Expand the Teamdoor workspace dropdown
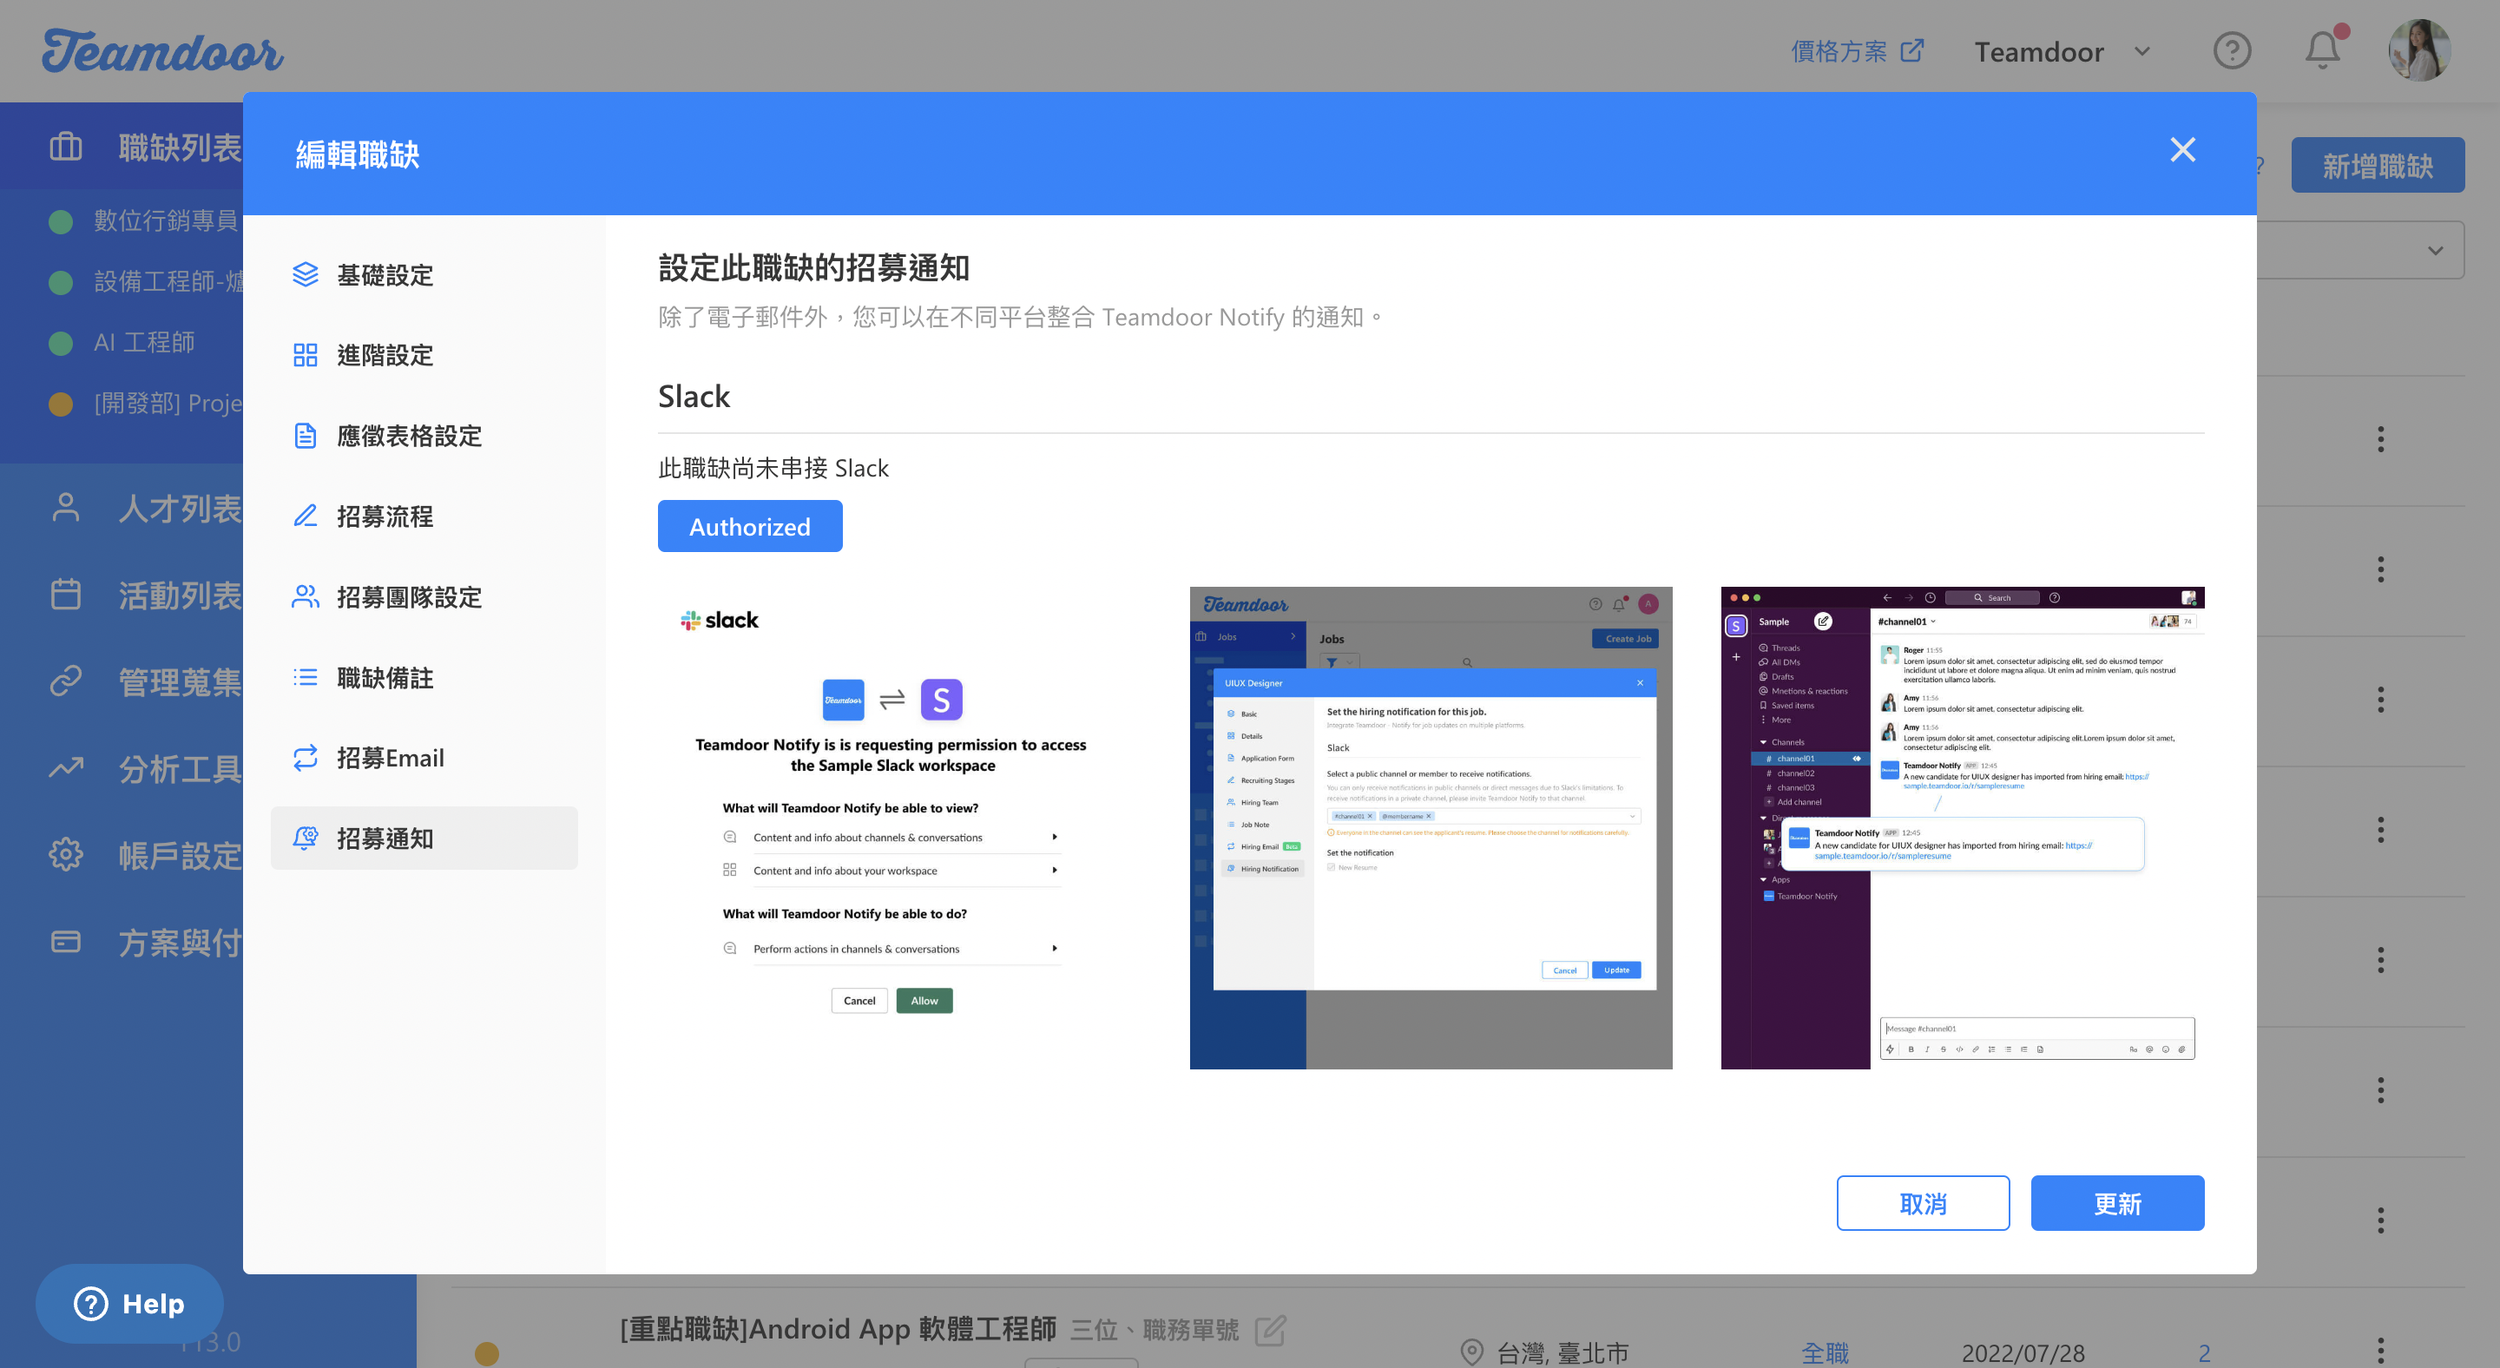This screenshot has width=2500, height=1368. tap(2063, 51)
